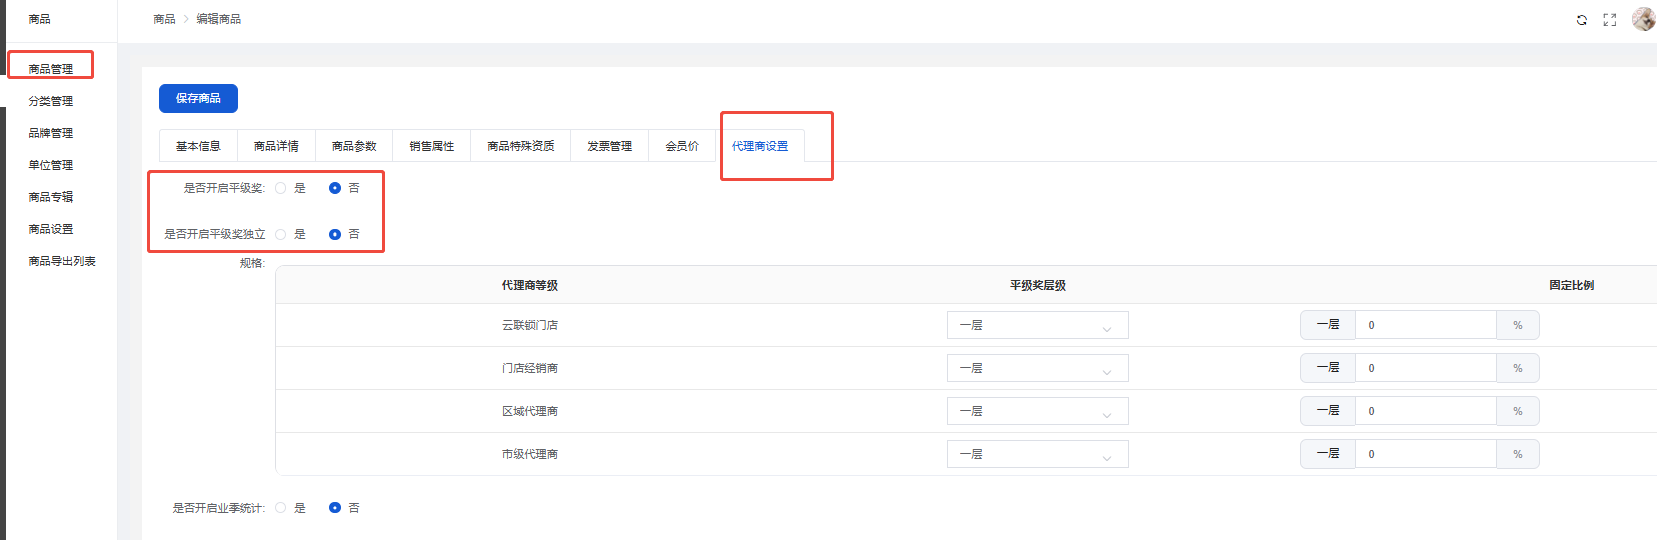Switch to the 发票管理 tab

609,146
